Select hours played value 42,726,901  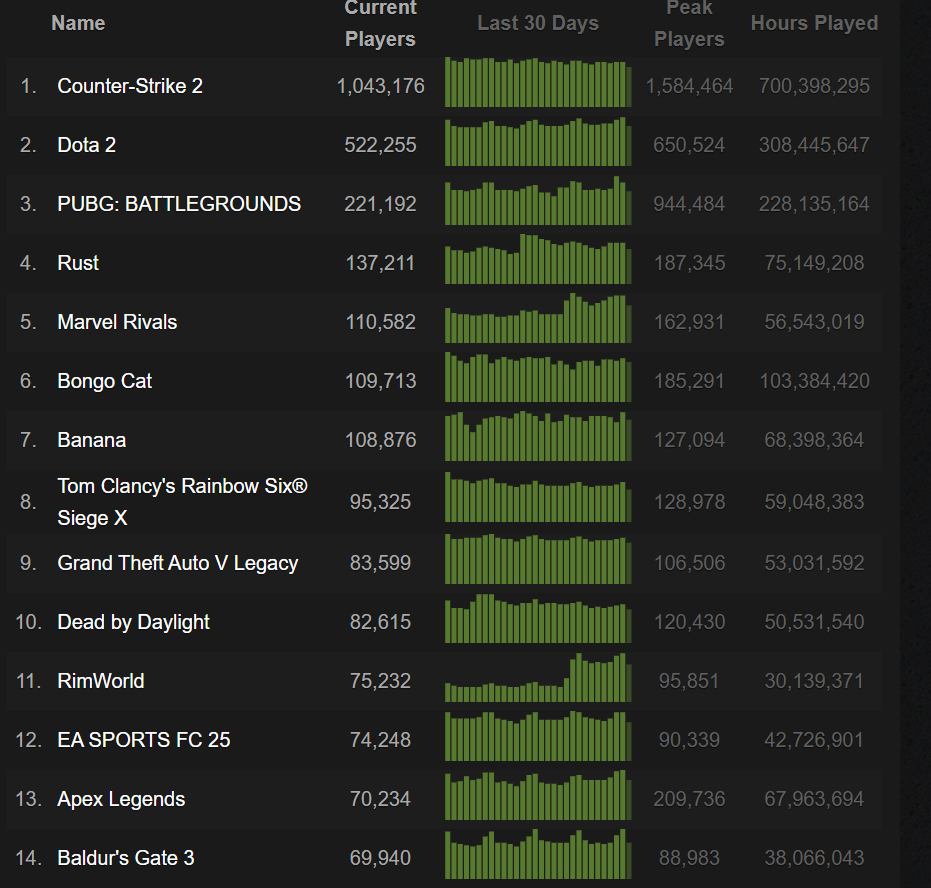click(x=814, y=740)
